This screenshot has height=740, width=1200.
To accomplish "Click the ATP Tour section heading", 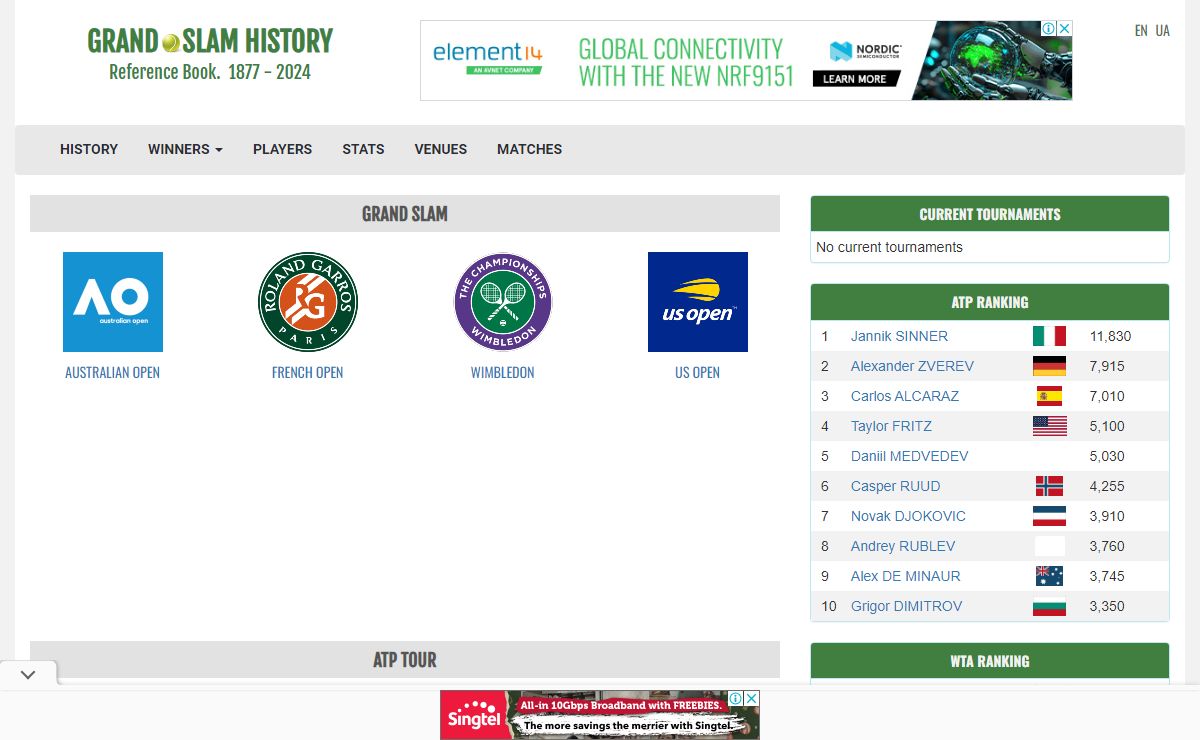I will [x=405, y=660].
